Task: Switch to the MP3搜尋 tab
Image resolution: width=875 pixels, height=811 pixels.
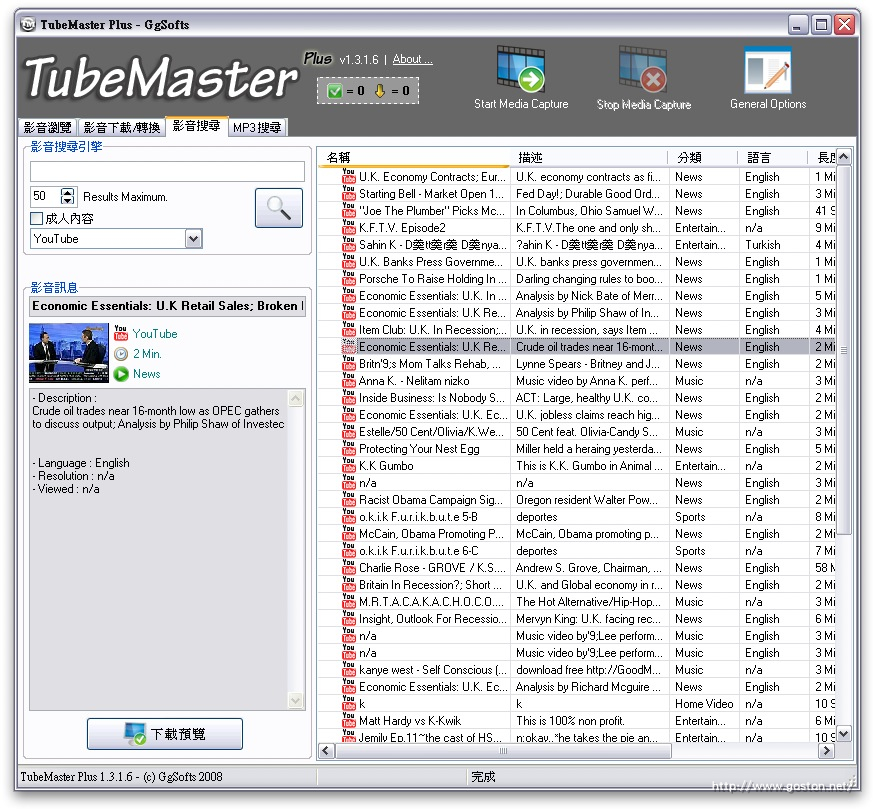Action: pyautogui.click(x=257, y=127)
